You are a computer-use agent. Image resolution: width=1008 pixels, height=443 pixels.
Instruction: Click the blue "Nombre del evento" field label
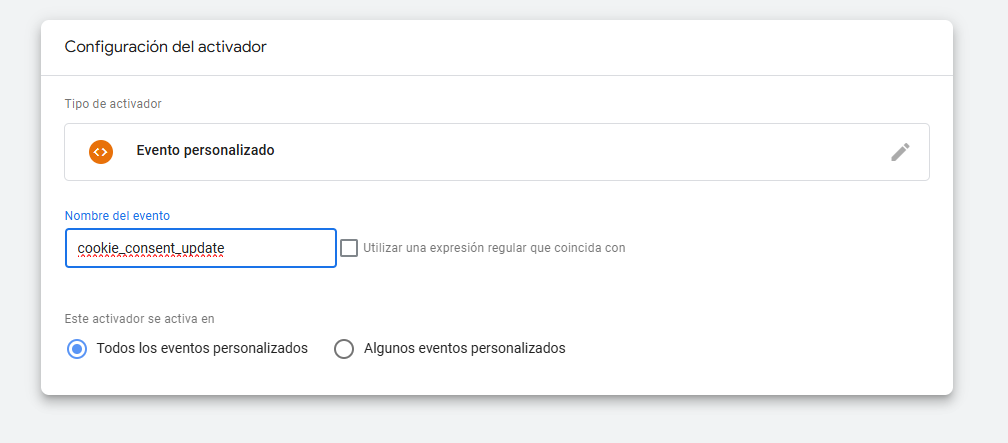pos(117,216)
